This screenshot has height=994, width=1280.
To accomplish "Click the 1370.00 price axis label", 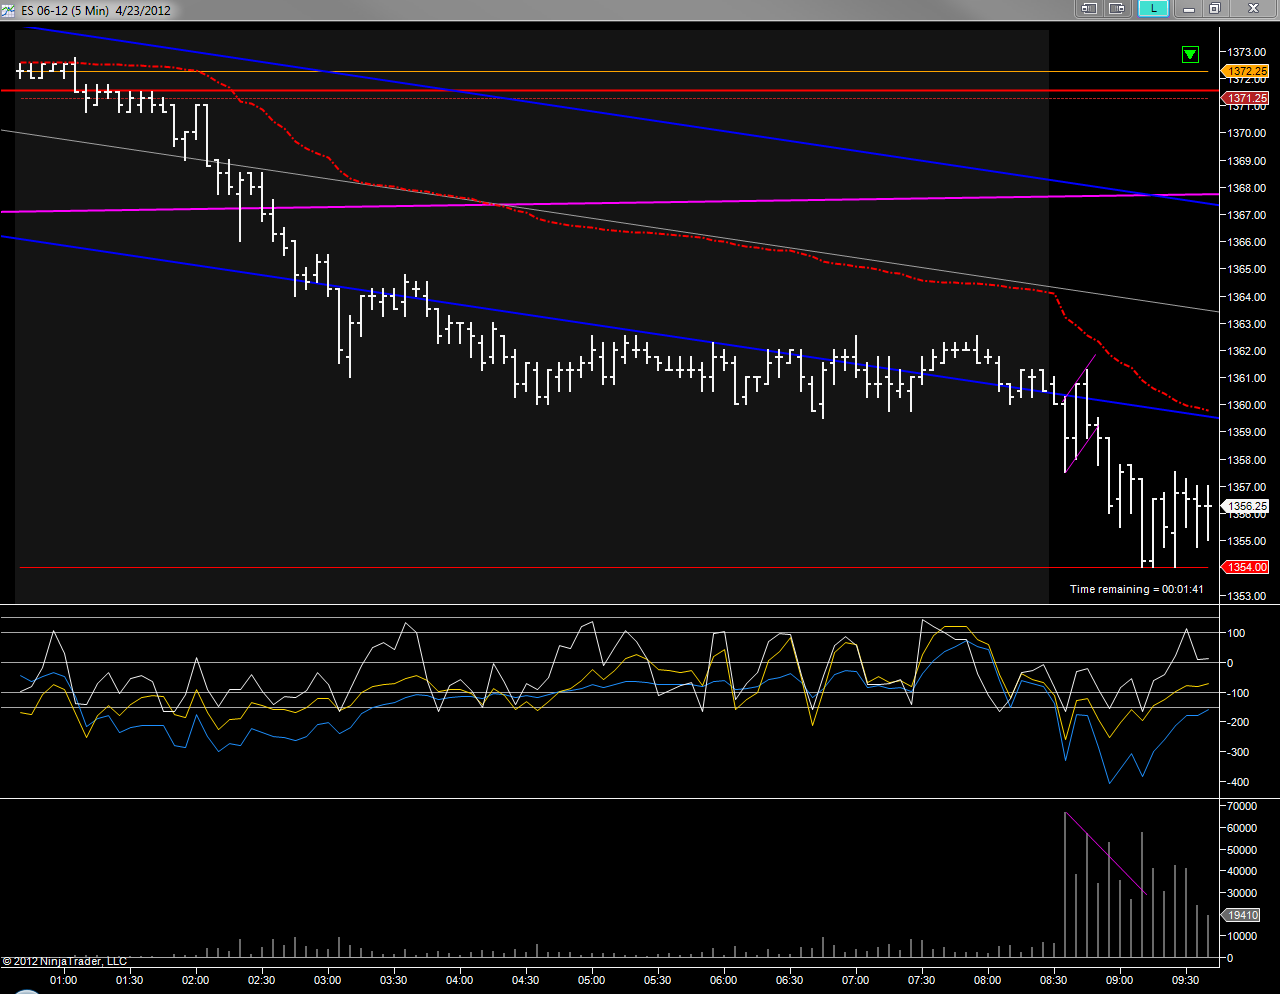I will (1247, 133).
